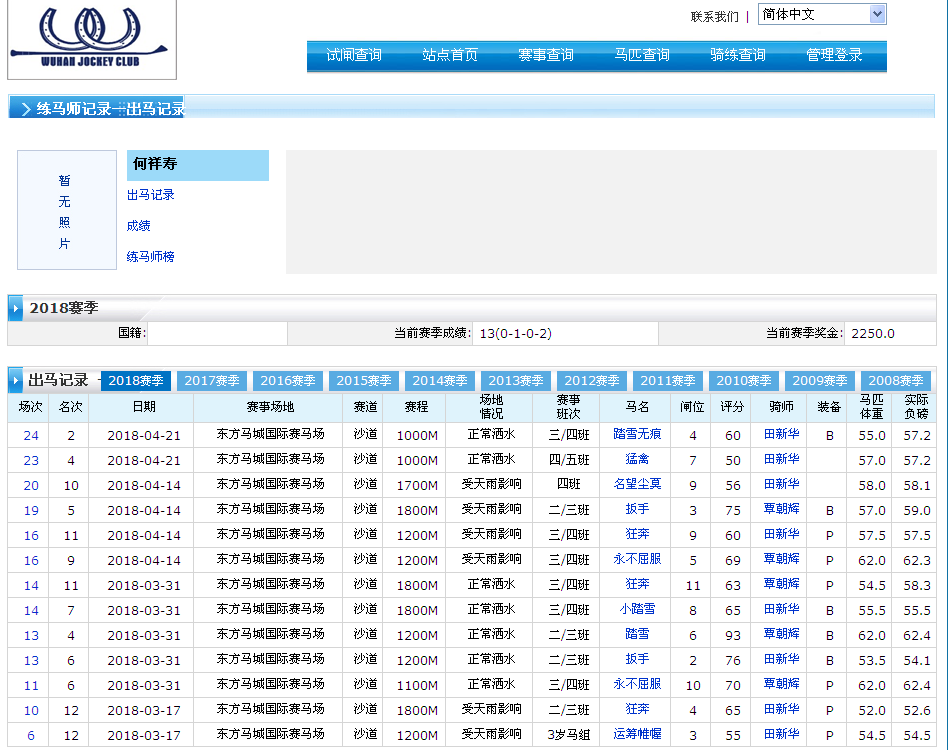Open 试闸查询 in the navigation bar
948x750 pixels.
click(354, 56)
